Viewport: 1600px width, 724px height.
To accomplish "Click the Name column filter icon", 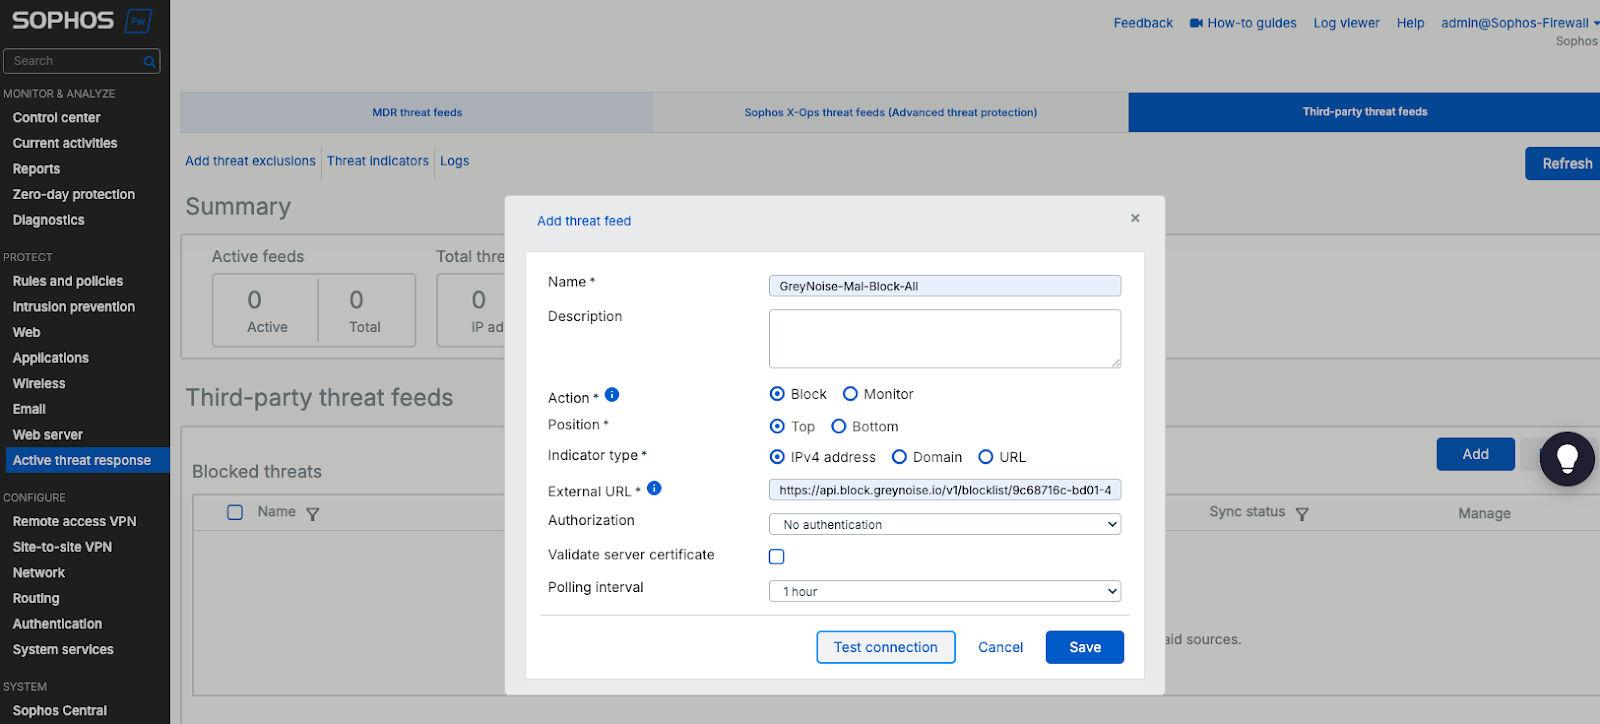I will (312, 514).
